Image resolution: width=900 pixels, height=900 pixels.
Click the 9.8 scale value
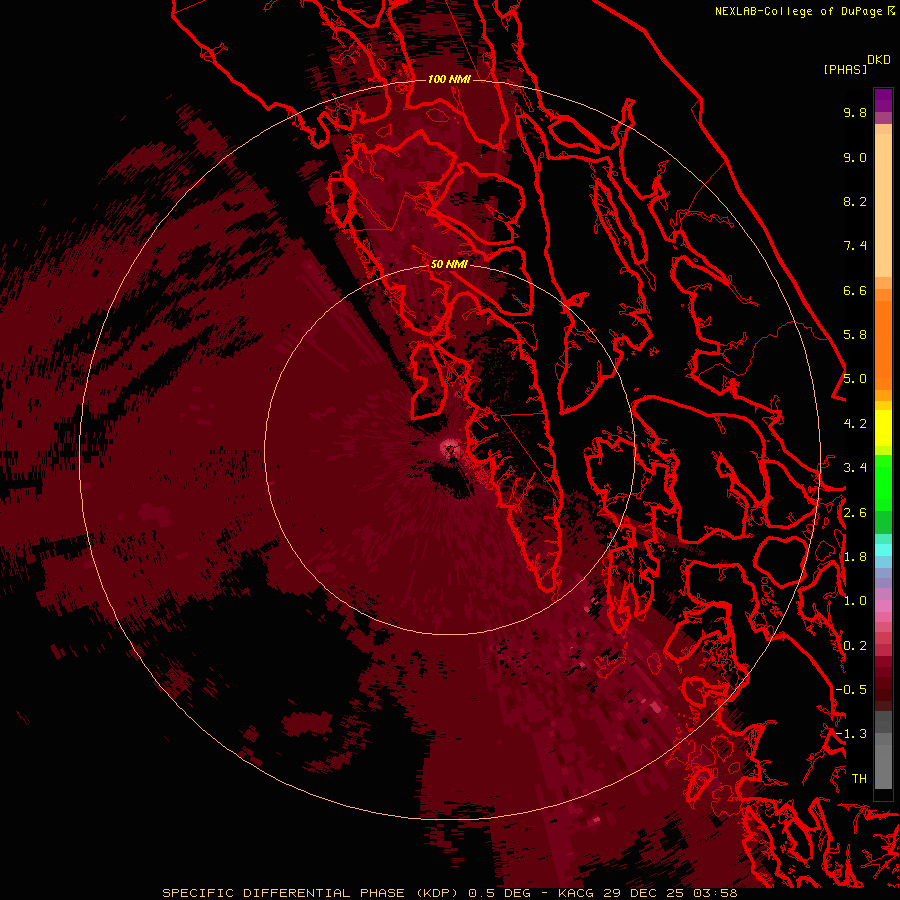tap(855, 112)
